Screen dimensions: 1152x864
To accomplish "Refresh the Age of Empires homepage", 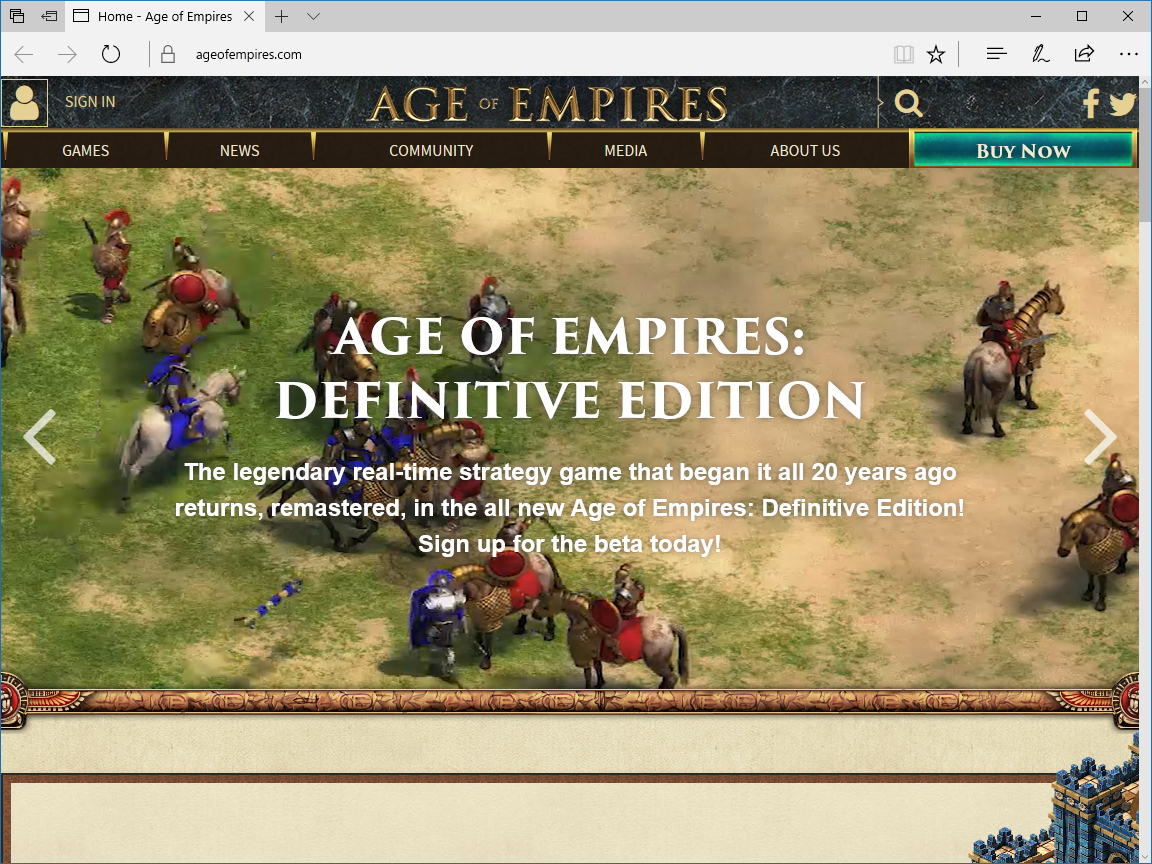I will pyautogui.click(x=110, y=54).
